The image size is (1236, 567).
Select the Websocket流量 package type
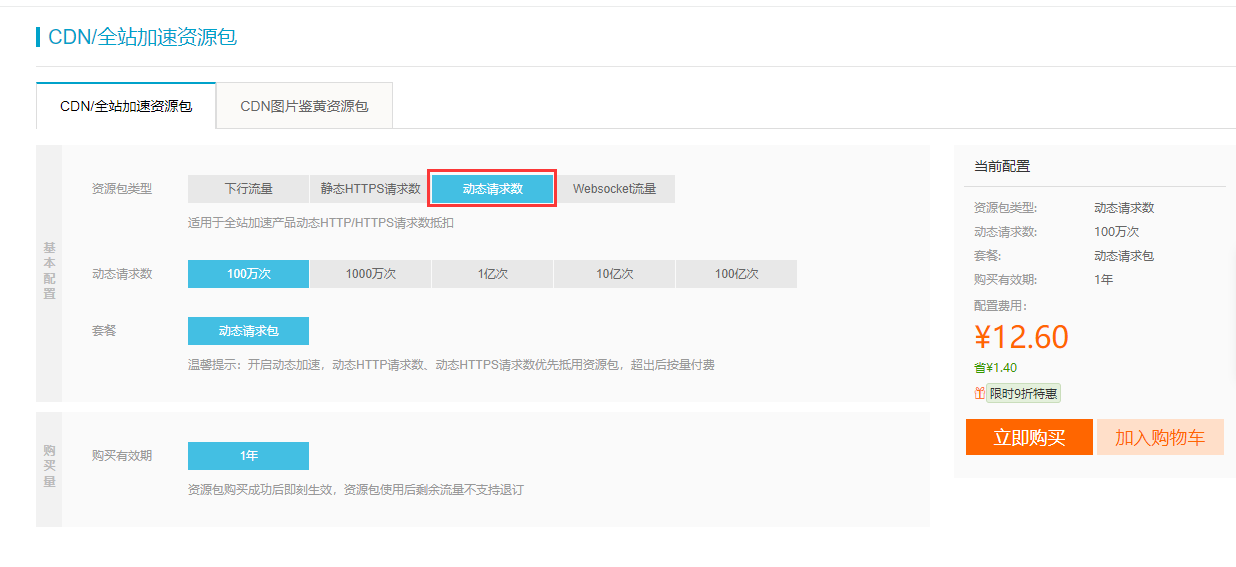[614, 189]
